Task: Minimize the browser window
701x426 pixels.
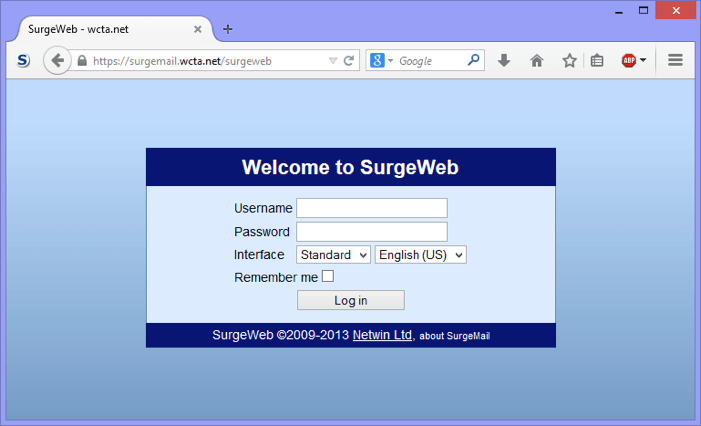Action: tap(619, 12)
